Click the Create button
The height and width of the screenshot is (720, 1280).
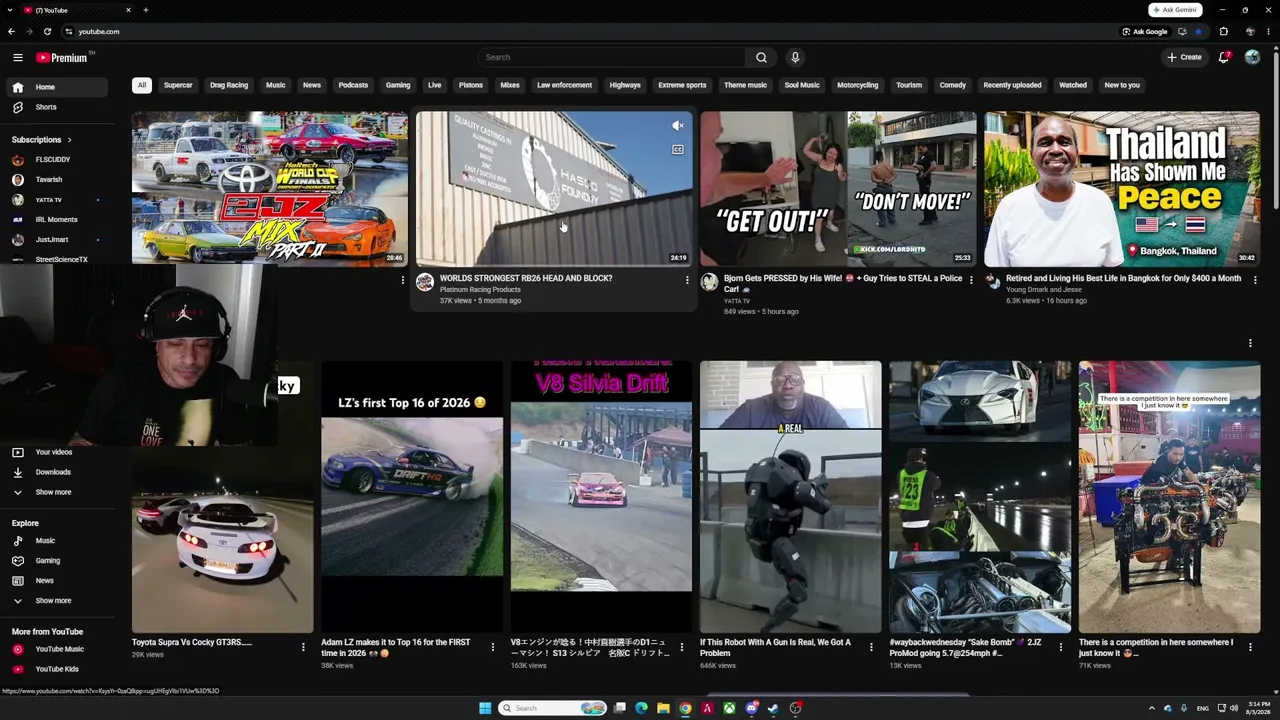point(1184,57)
